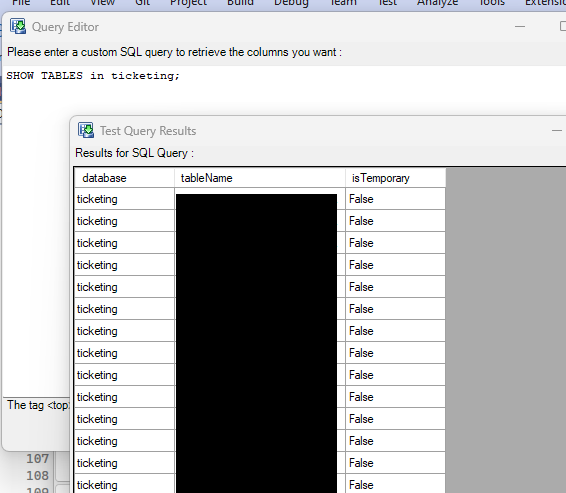Click the Test Query Results window icon
The width and height of the screenshot is (566, 493).
86,130
